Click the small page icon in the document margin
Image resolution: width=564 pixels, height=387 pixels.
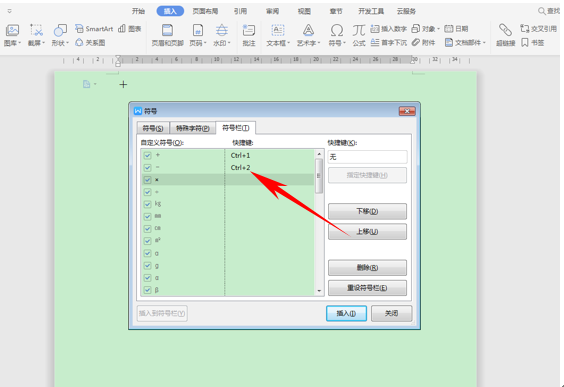coord(87,84)
